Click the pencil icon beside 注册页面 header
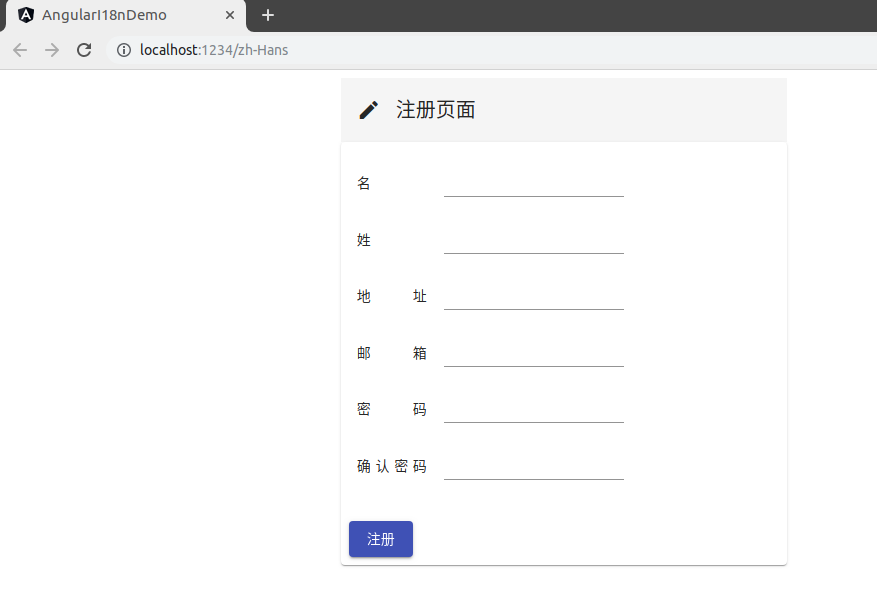 [x=369, y=109]
